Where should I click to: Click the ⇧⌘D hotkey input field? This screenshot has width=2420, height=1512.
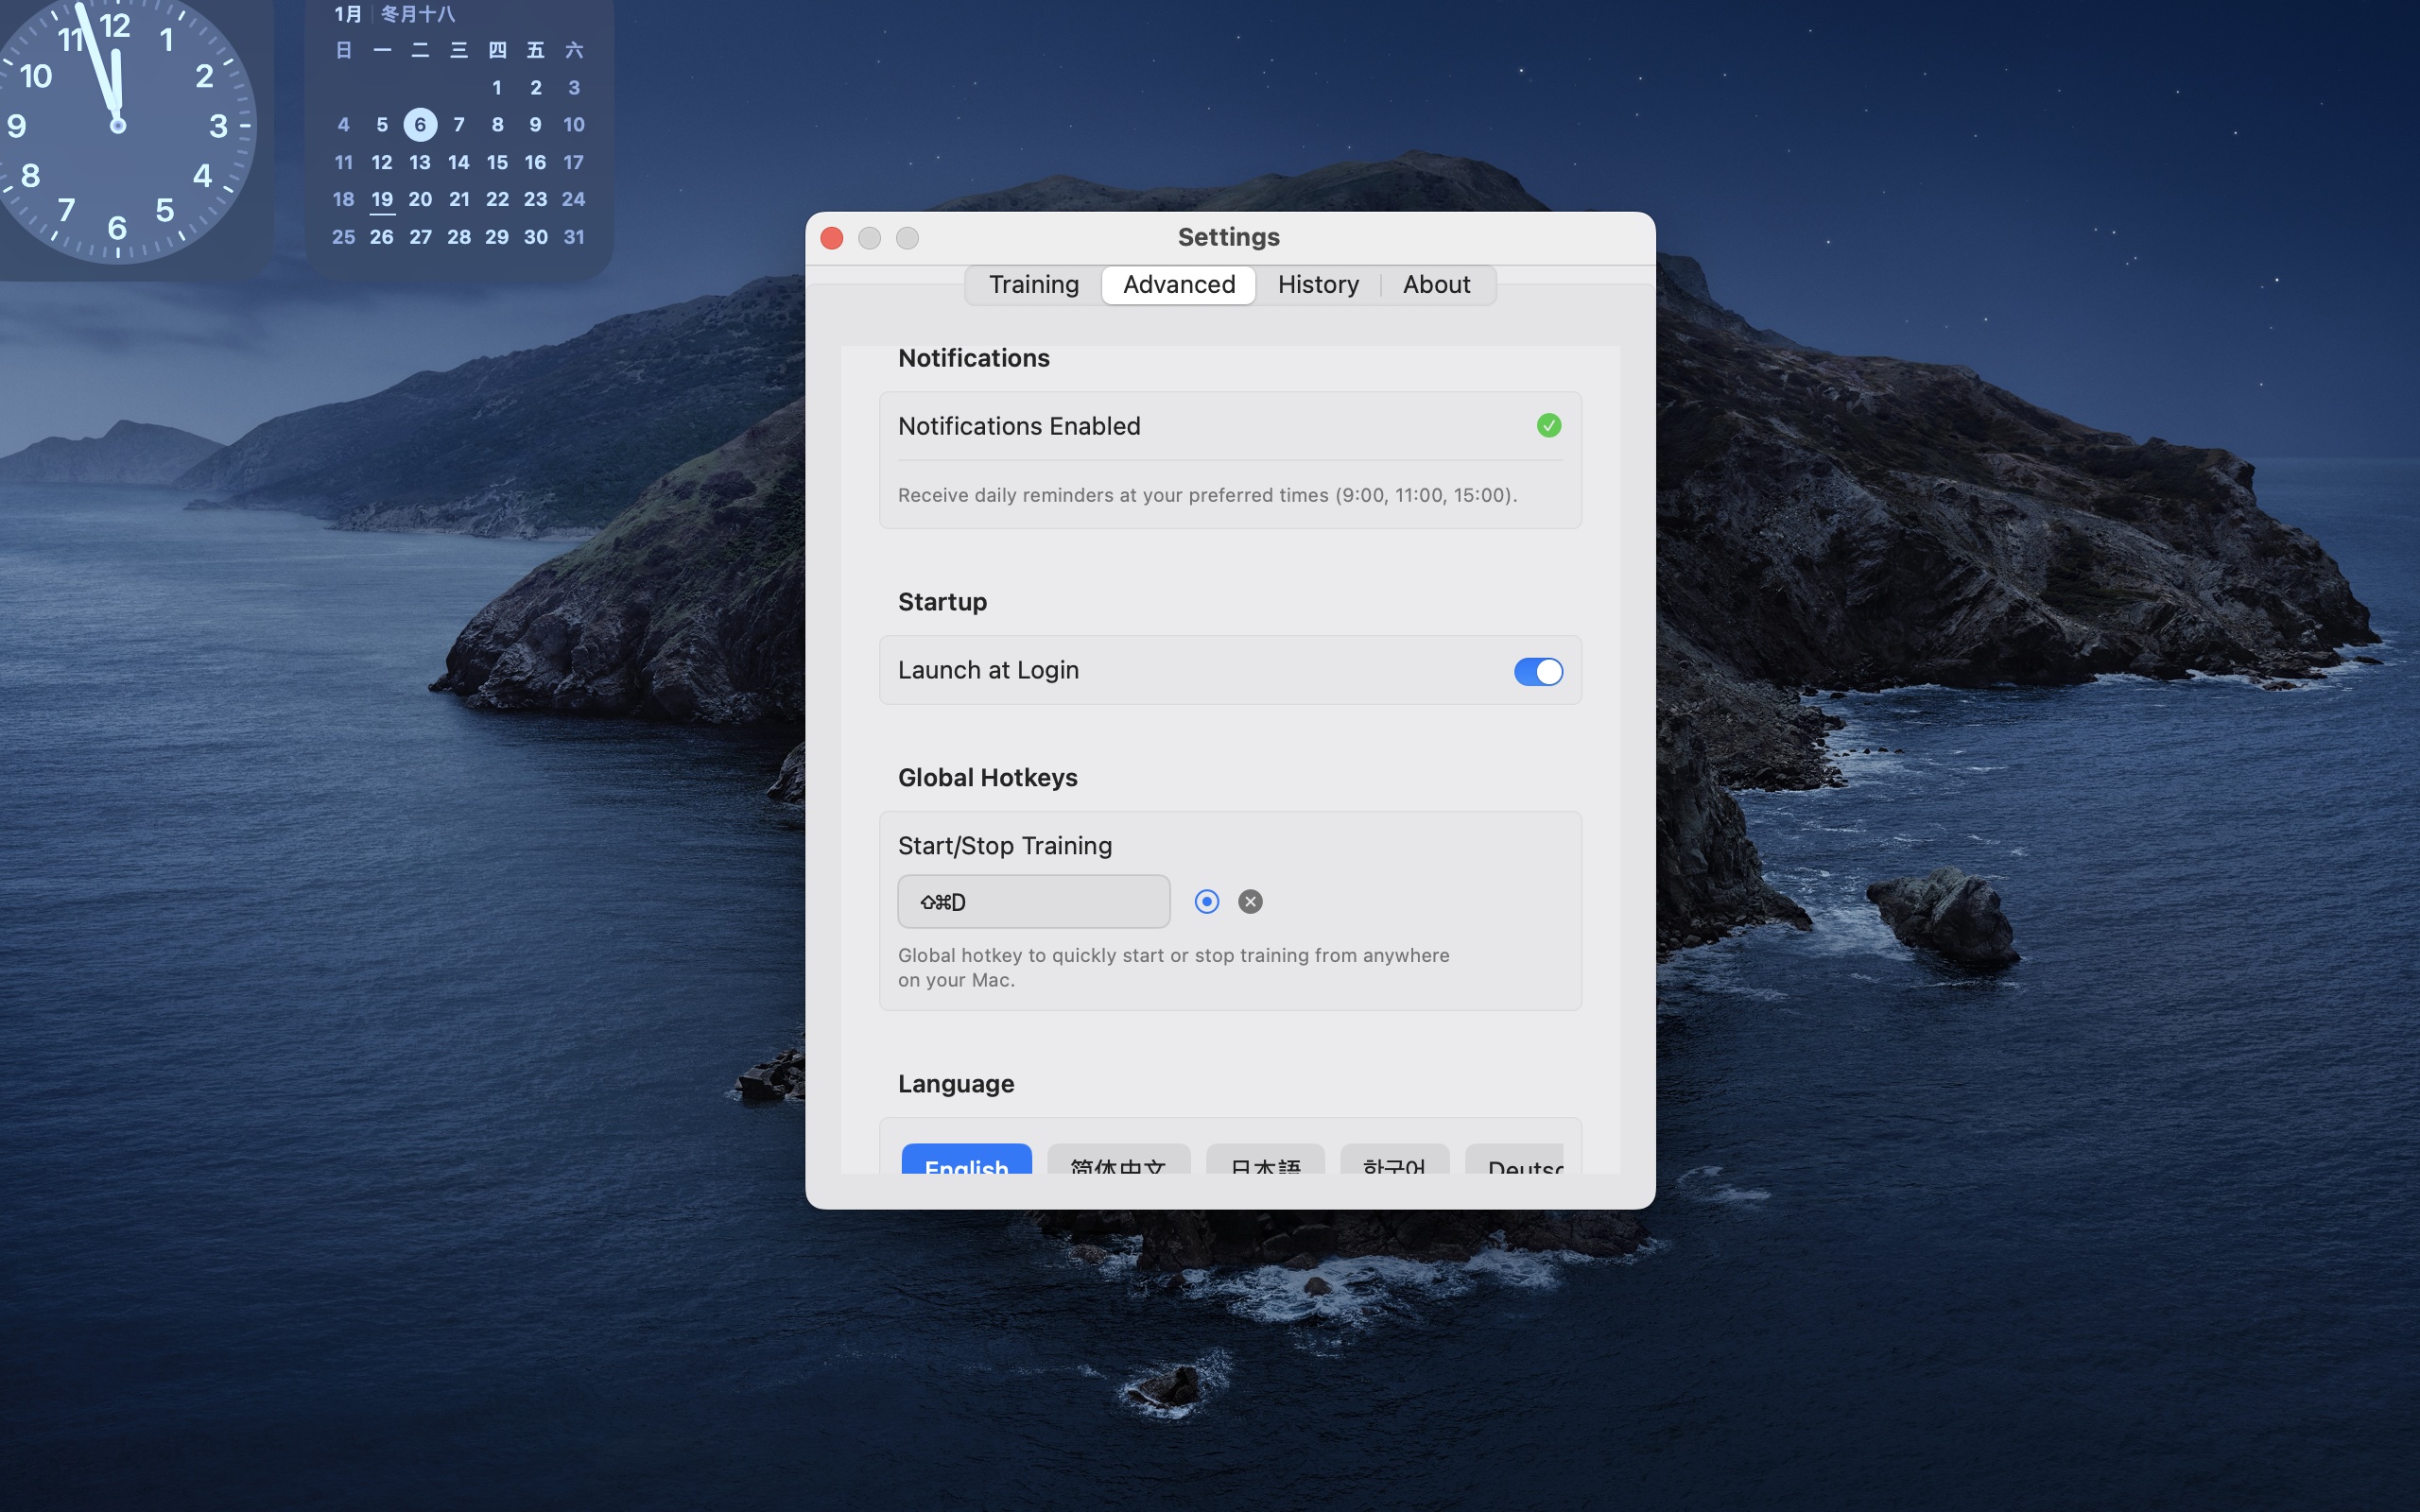[x=1033, y=902]
